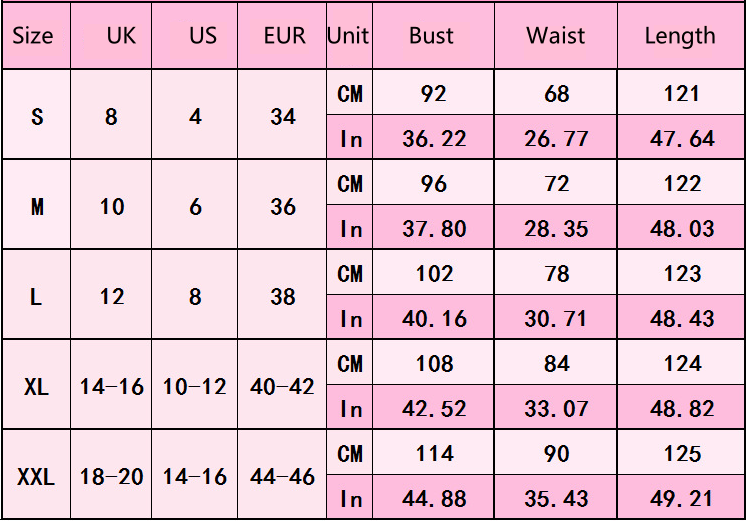The image size is (748, 521).
Task: Click the XL size row label
Action: pos(36,387)
